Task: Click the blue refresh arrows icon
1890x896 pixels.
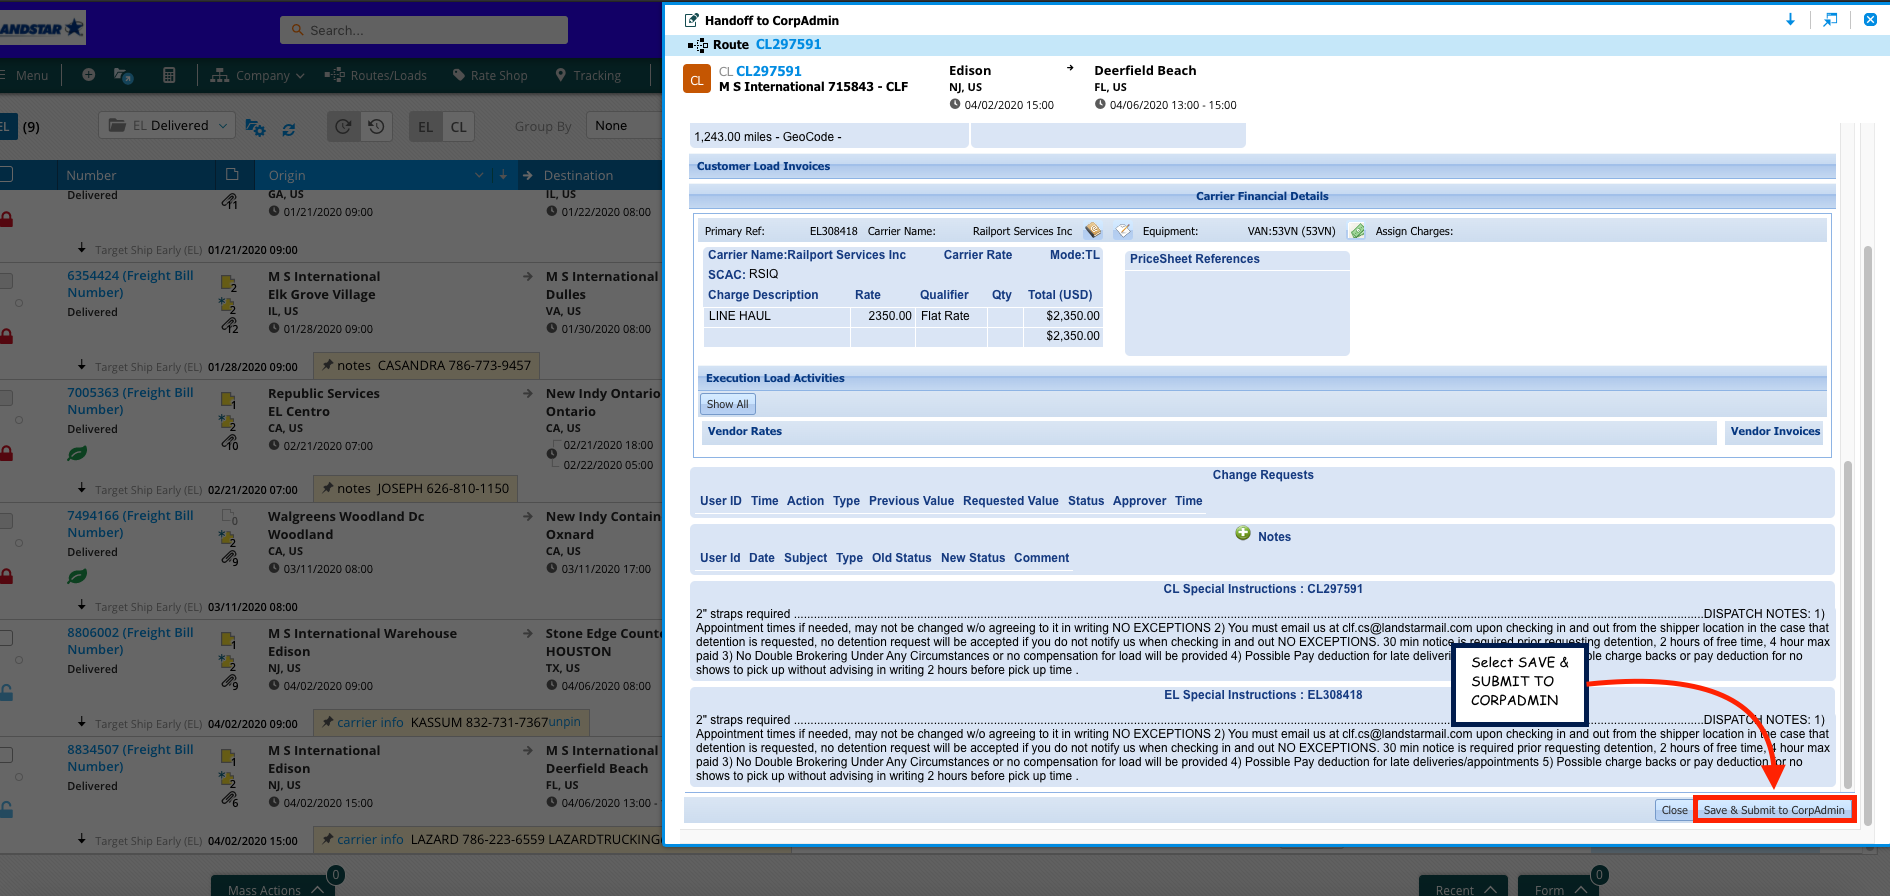Action: (289, 128)
